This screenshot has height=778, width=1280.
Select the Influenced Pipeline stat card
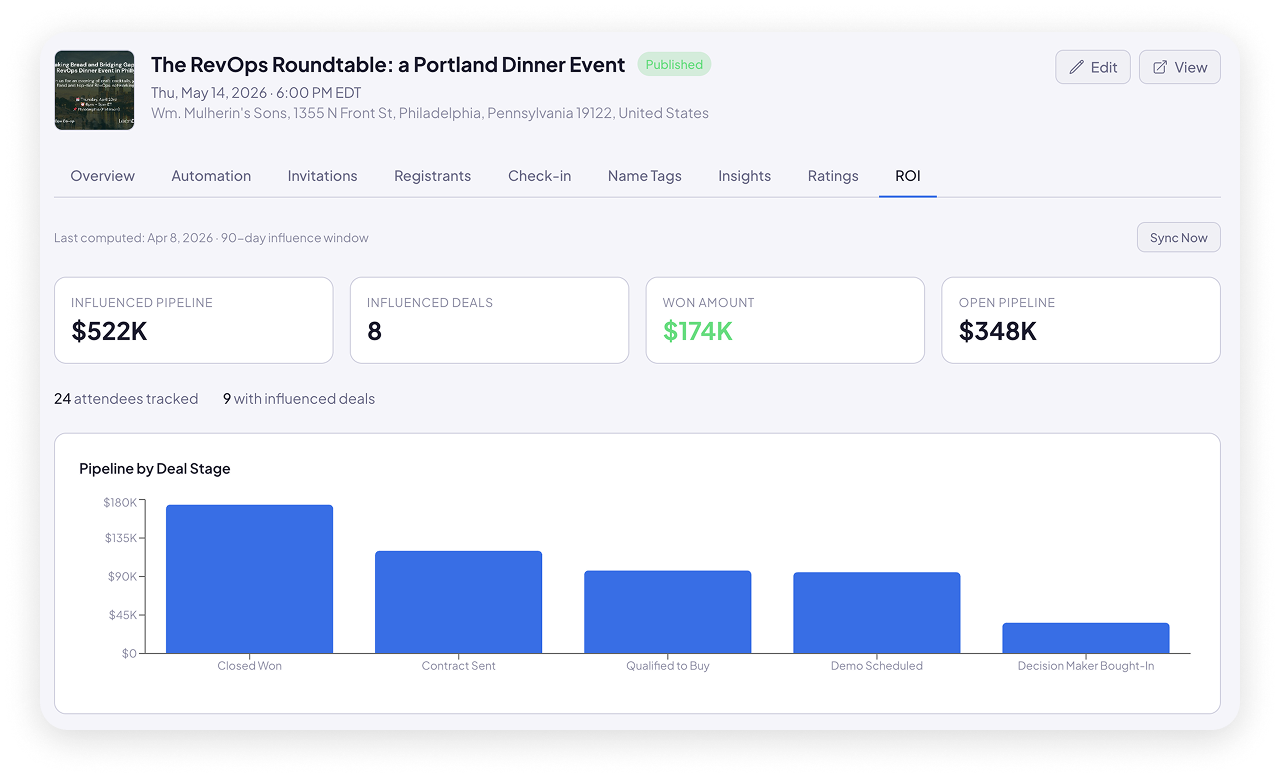click(193, 320)
